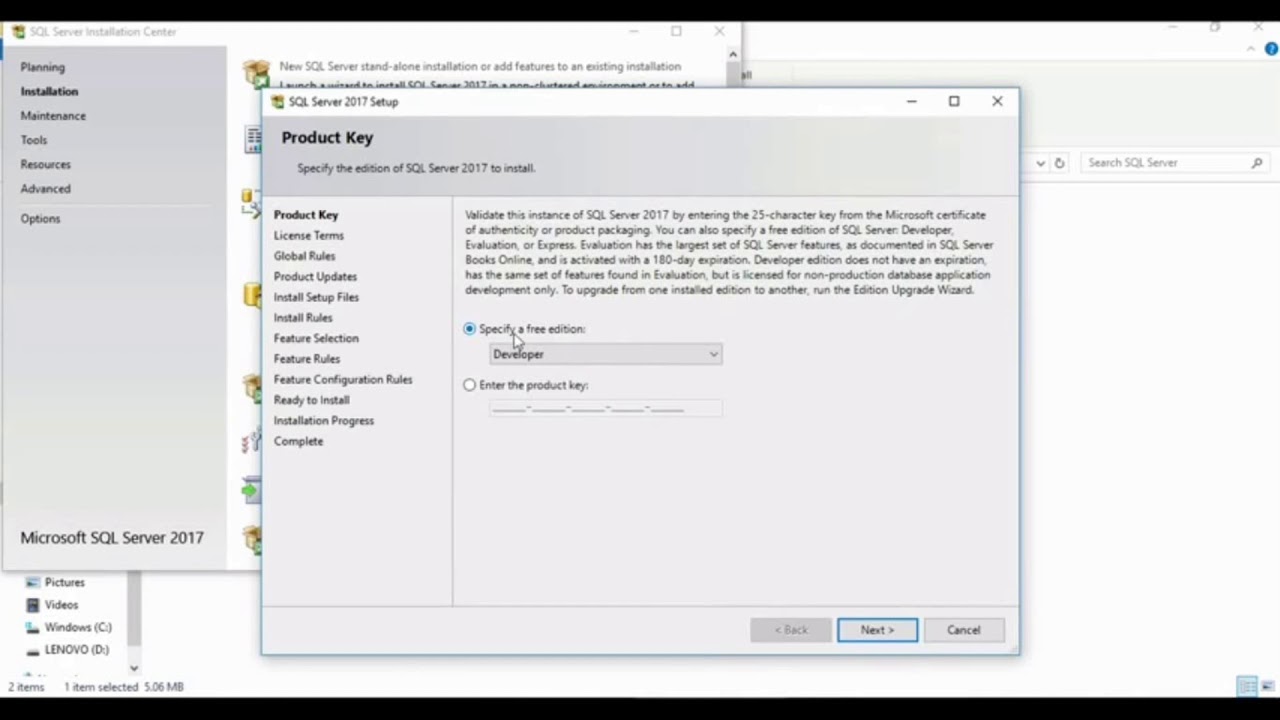1280x720 pixels.
Task: Open Resources in Installation Center sidebar
Action: tap(46, 164)
